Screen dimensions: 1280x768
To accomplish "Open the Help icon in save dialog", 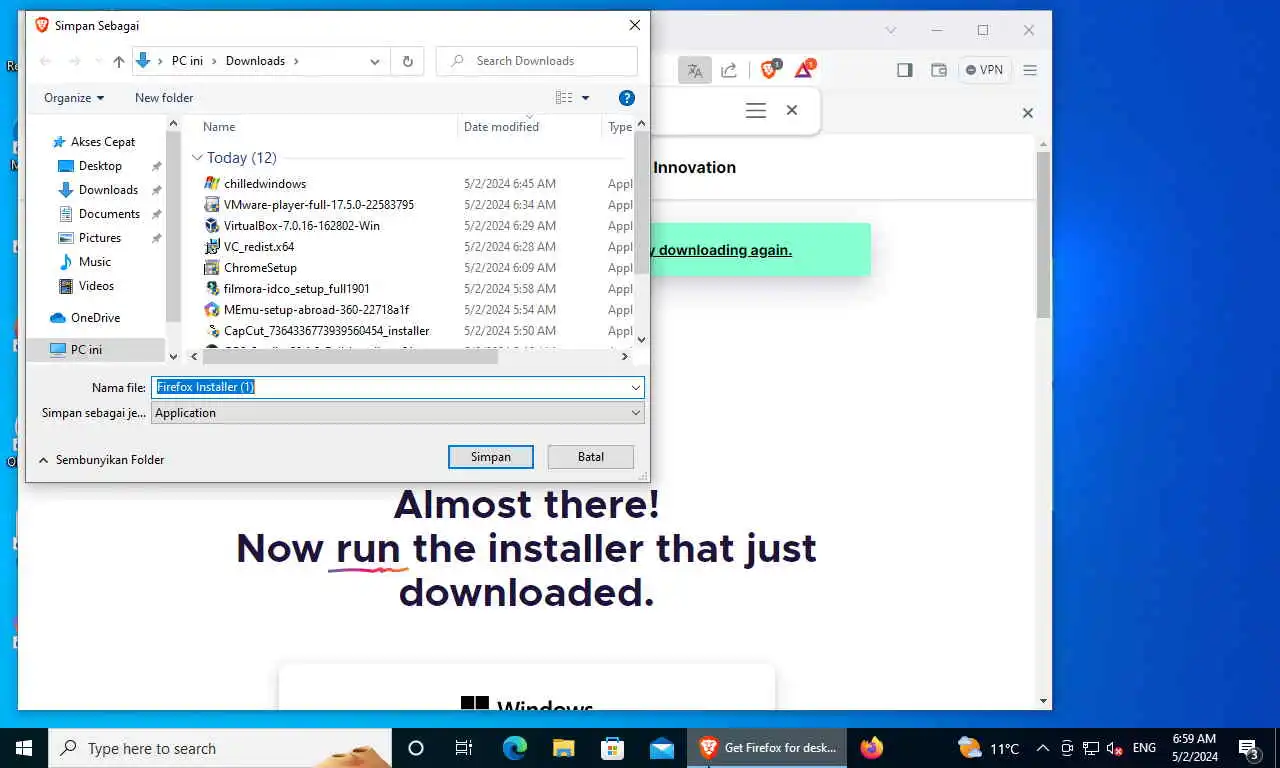I will pos(627,98).
